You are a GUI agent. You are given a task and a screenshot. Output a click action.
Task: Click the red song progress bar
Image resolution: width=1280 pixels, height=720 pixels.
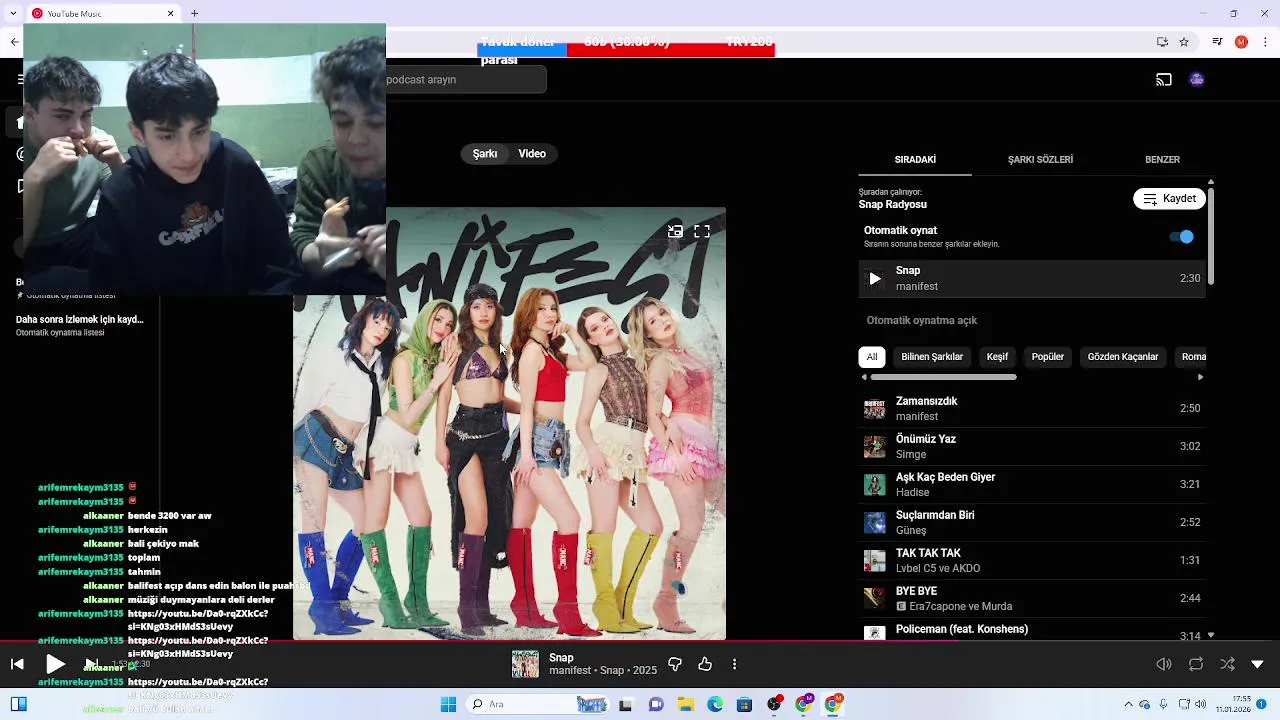coord(640,641)
